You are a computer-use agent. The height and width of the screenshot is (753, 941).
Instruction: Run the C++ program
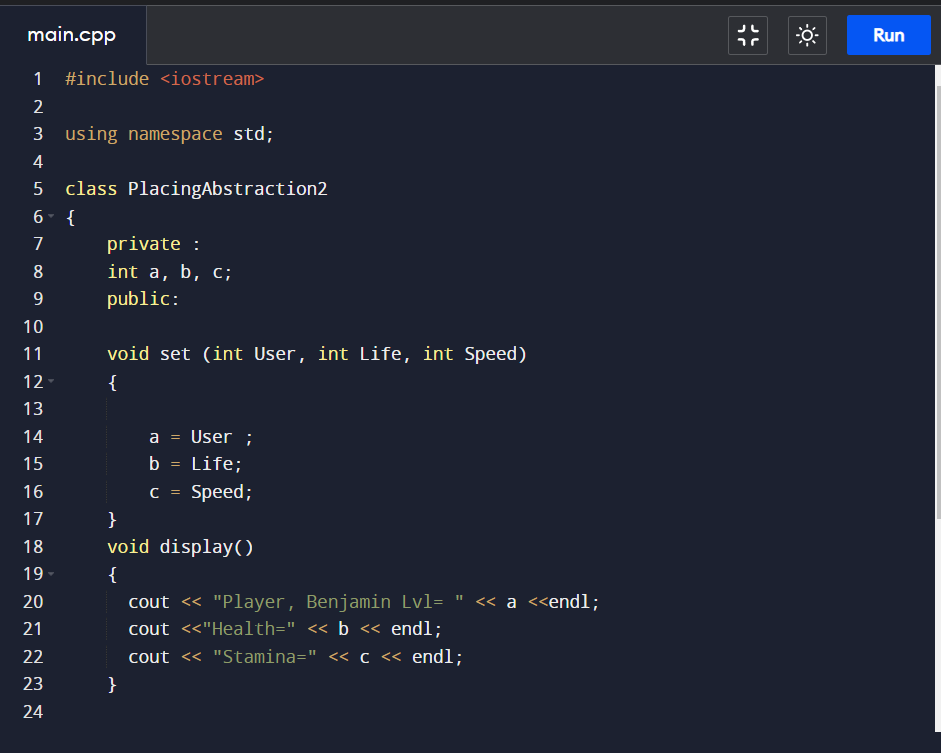888,35
